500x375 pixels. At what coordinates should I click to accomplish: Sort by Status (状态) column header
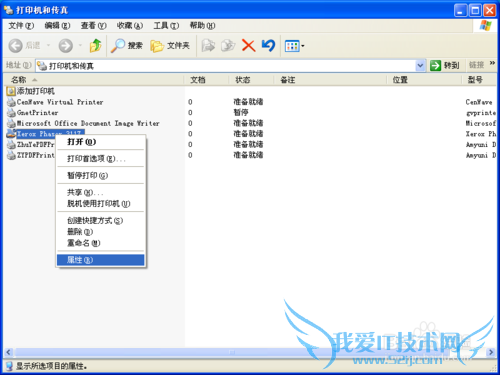click(251, 80)
